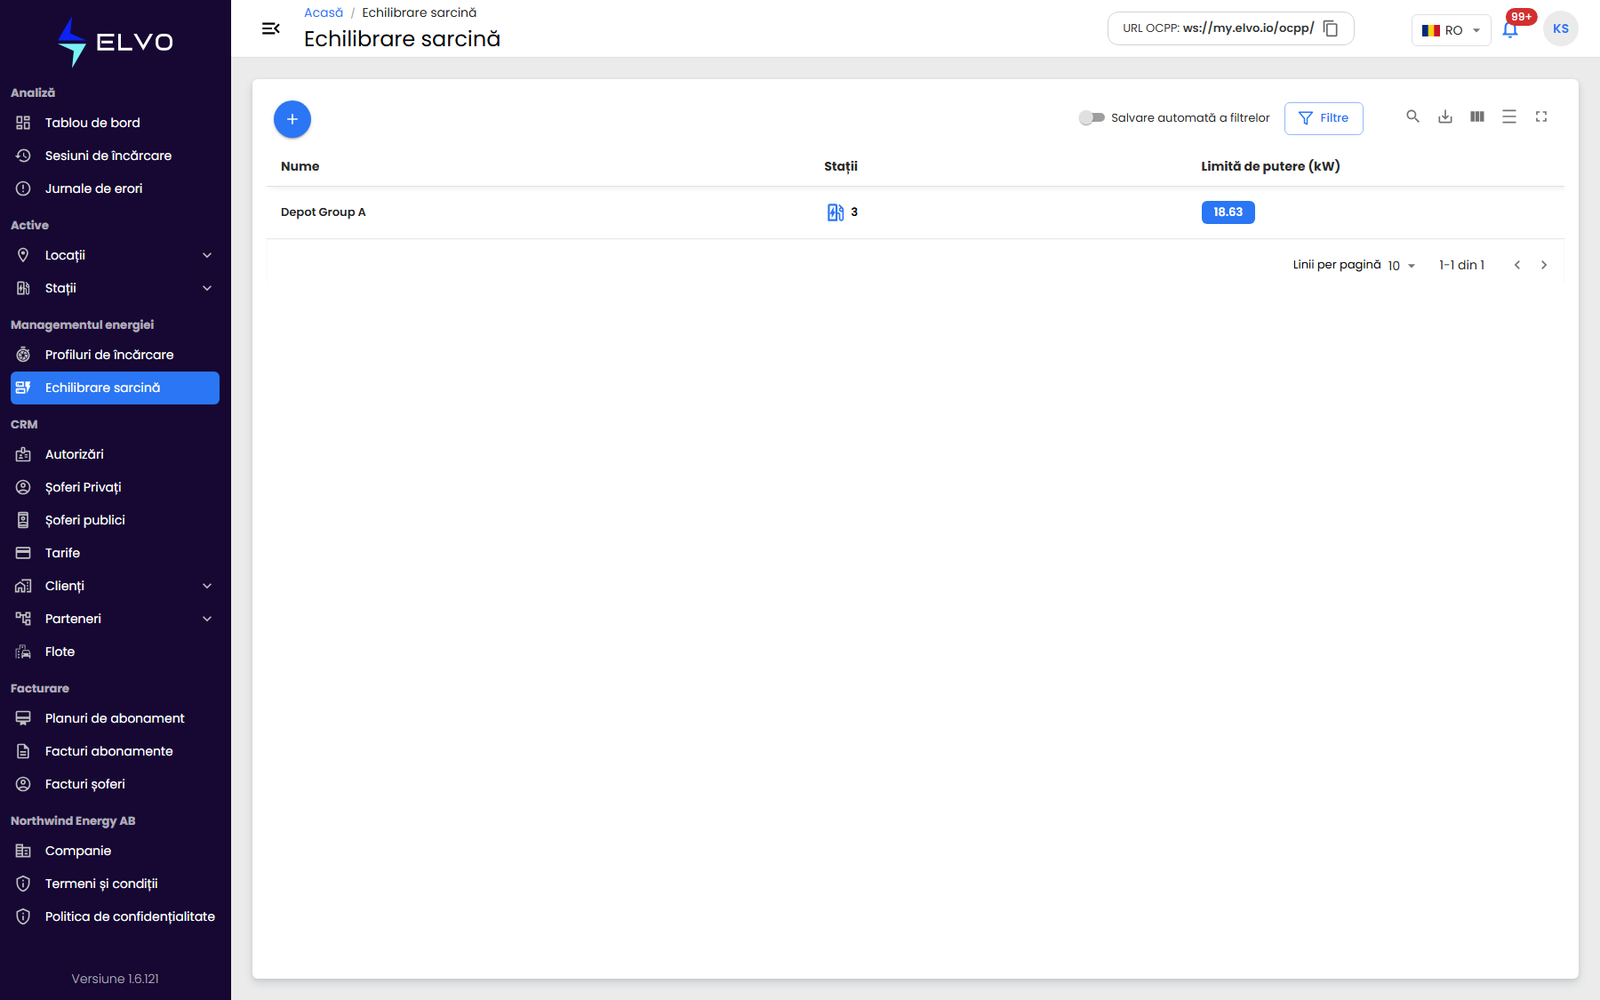The height and width of the screenshot is (1000, 1600).
Task: Open Planuri de abonament
Action: click(x=115, y=718)
